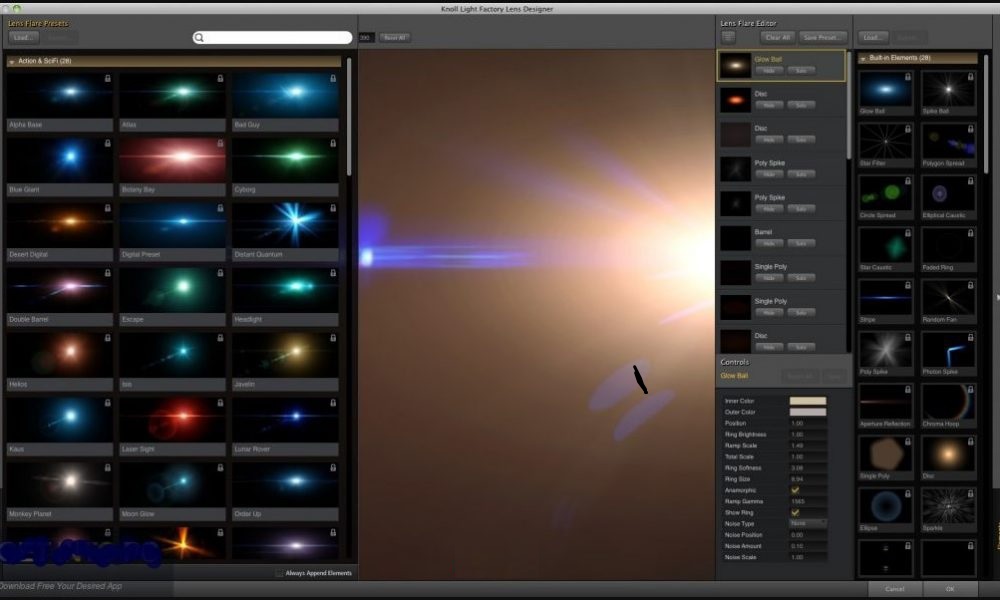This screenshot has width=1000, height=600.
Task: Add the Spike Ball built-in element
Action: click(x=948, y=89)
